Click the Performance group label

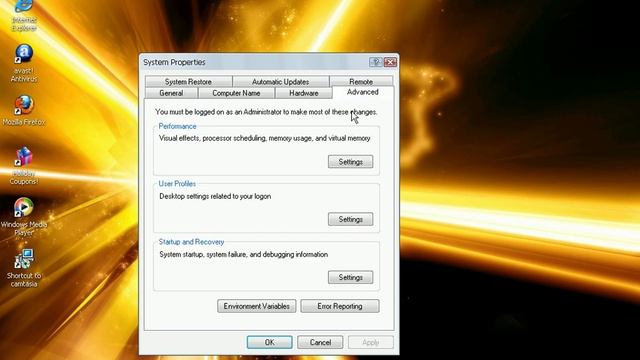(178, 126)
